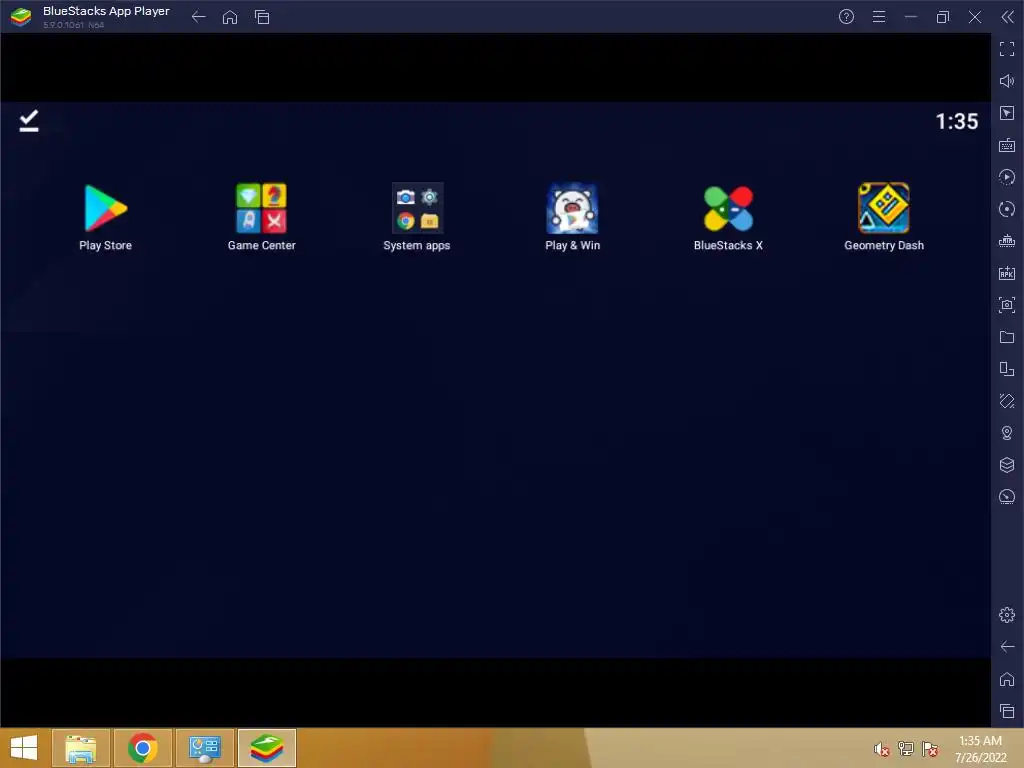This screenshot has width=1024, height=768.
Task: Open the help question mark icon
Action: [846, 17]
